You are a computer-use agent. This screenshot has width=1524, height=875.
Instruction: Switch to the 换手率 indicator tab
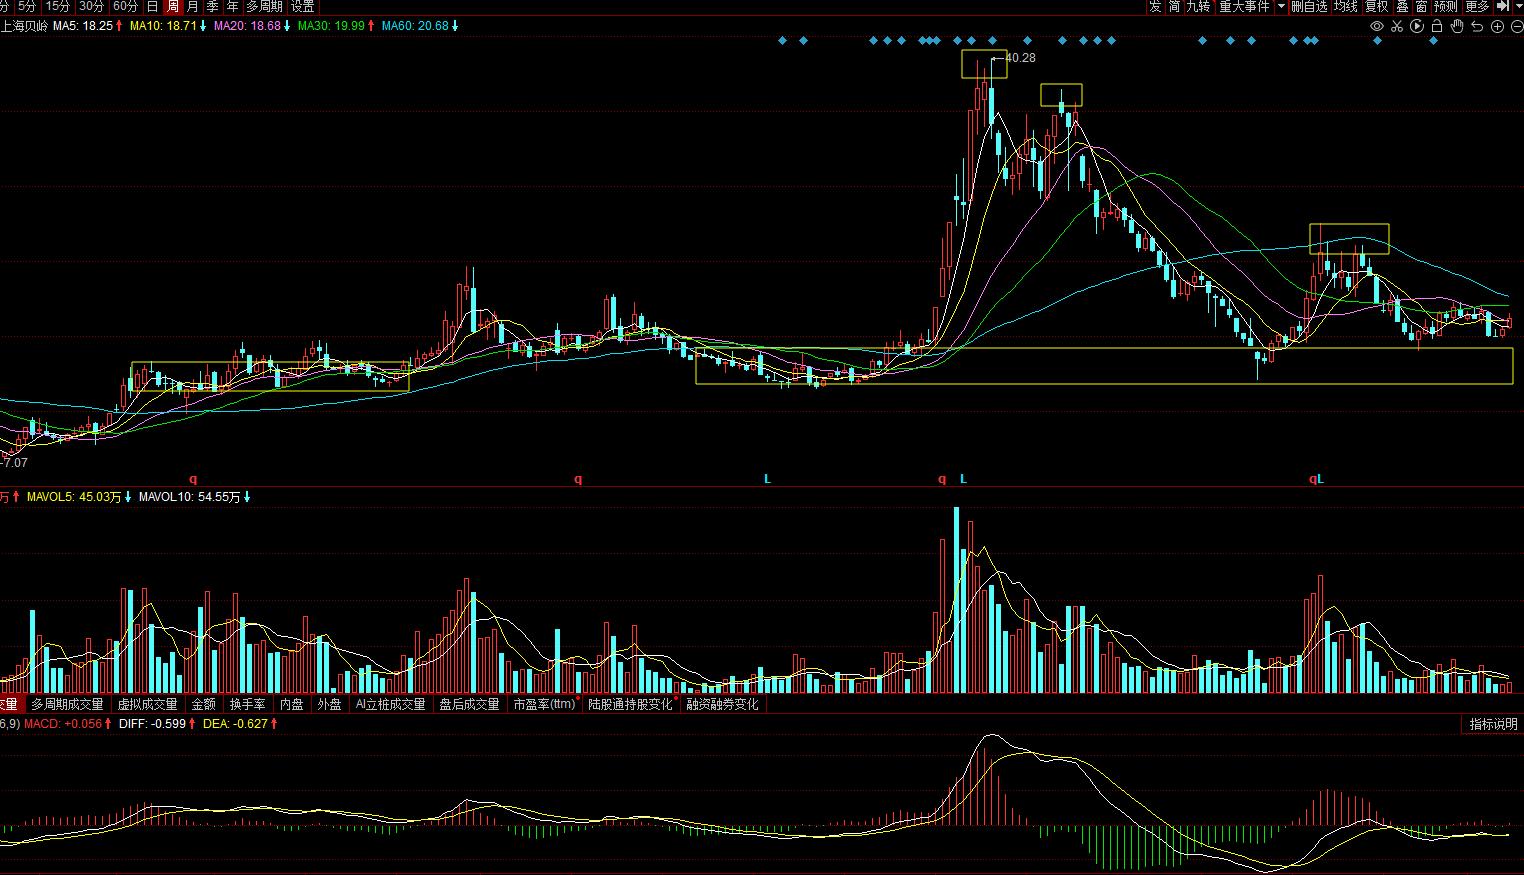[247, 704]
